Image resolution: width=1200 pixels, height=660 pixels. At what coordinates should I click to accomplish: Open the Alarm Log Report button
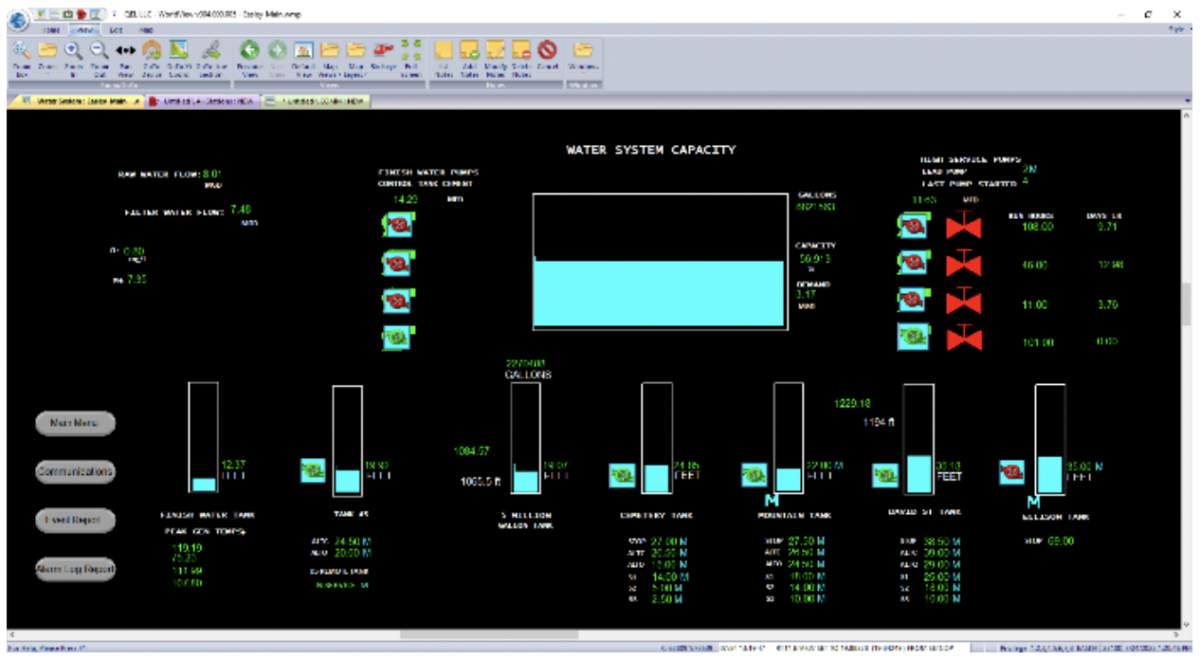(x=76, y=569)
